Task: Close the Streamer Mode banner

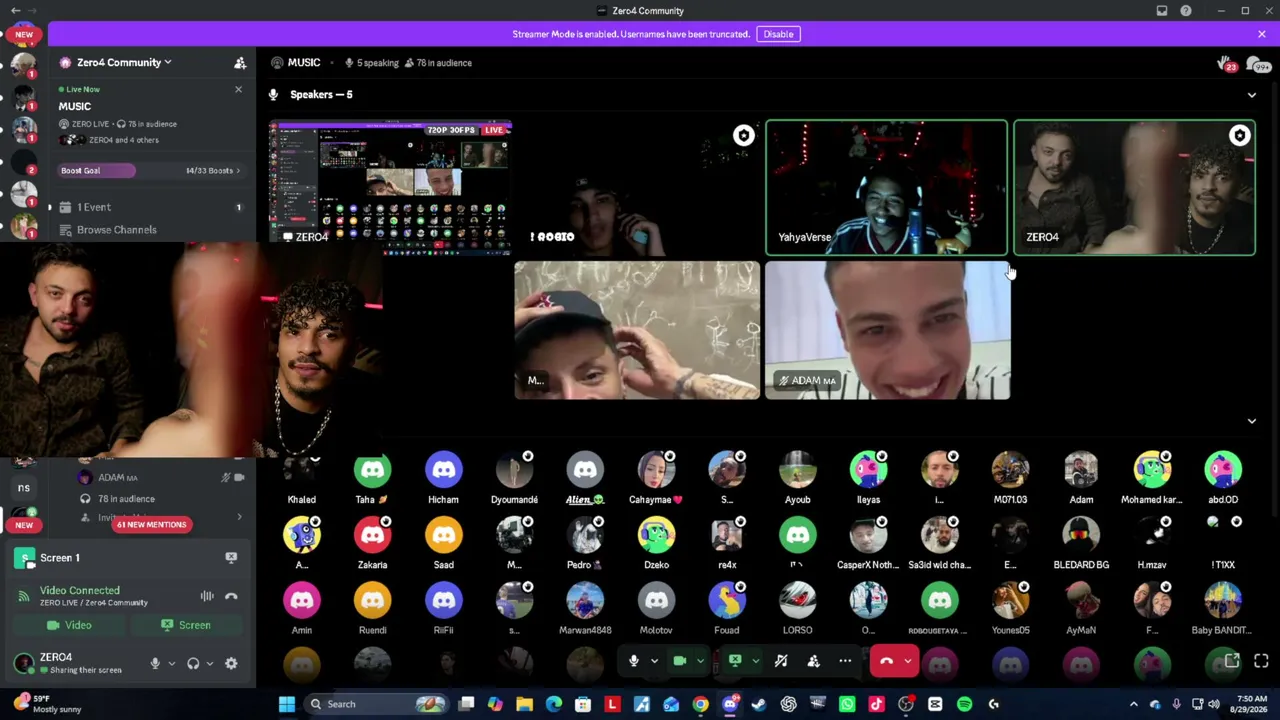Action: [x=1262, y=34]
